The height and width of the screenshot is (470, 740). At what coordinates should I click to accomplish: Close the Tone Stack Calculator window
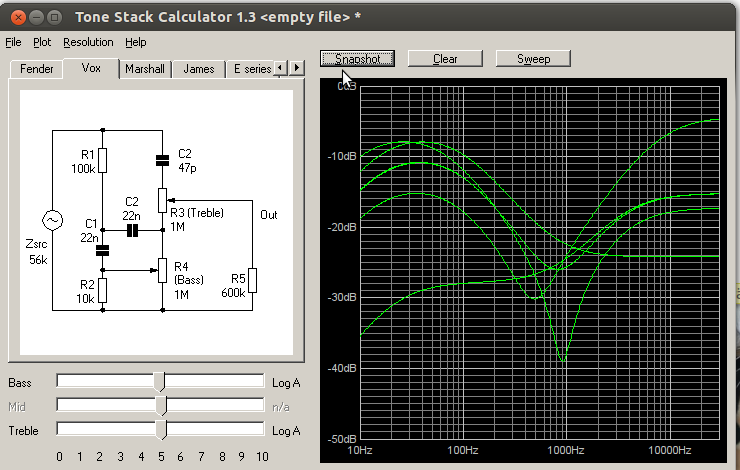[x=18, y=17]
